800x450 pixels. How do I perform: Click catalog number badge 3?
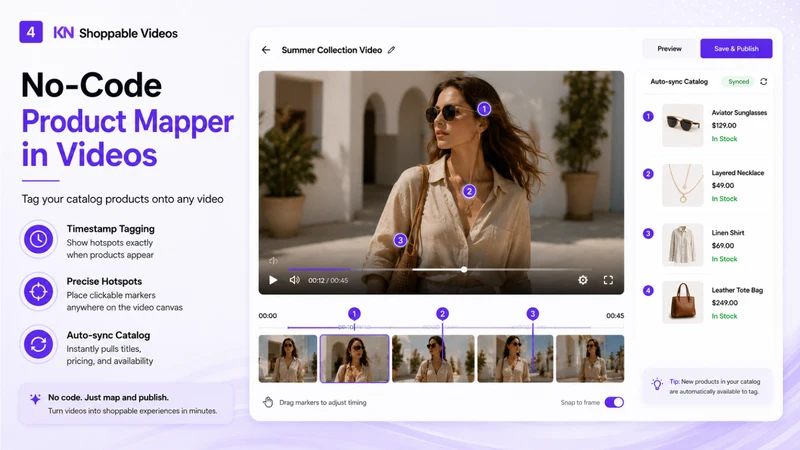click(x=648, y=234)
